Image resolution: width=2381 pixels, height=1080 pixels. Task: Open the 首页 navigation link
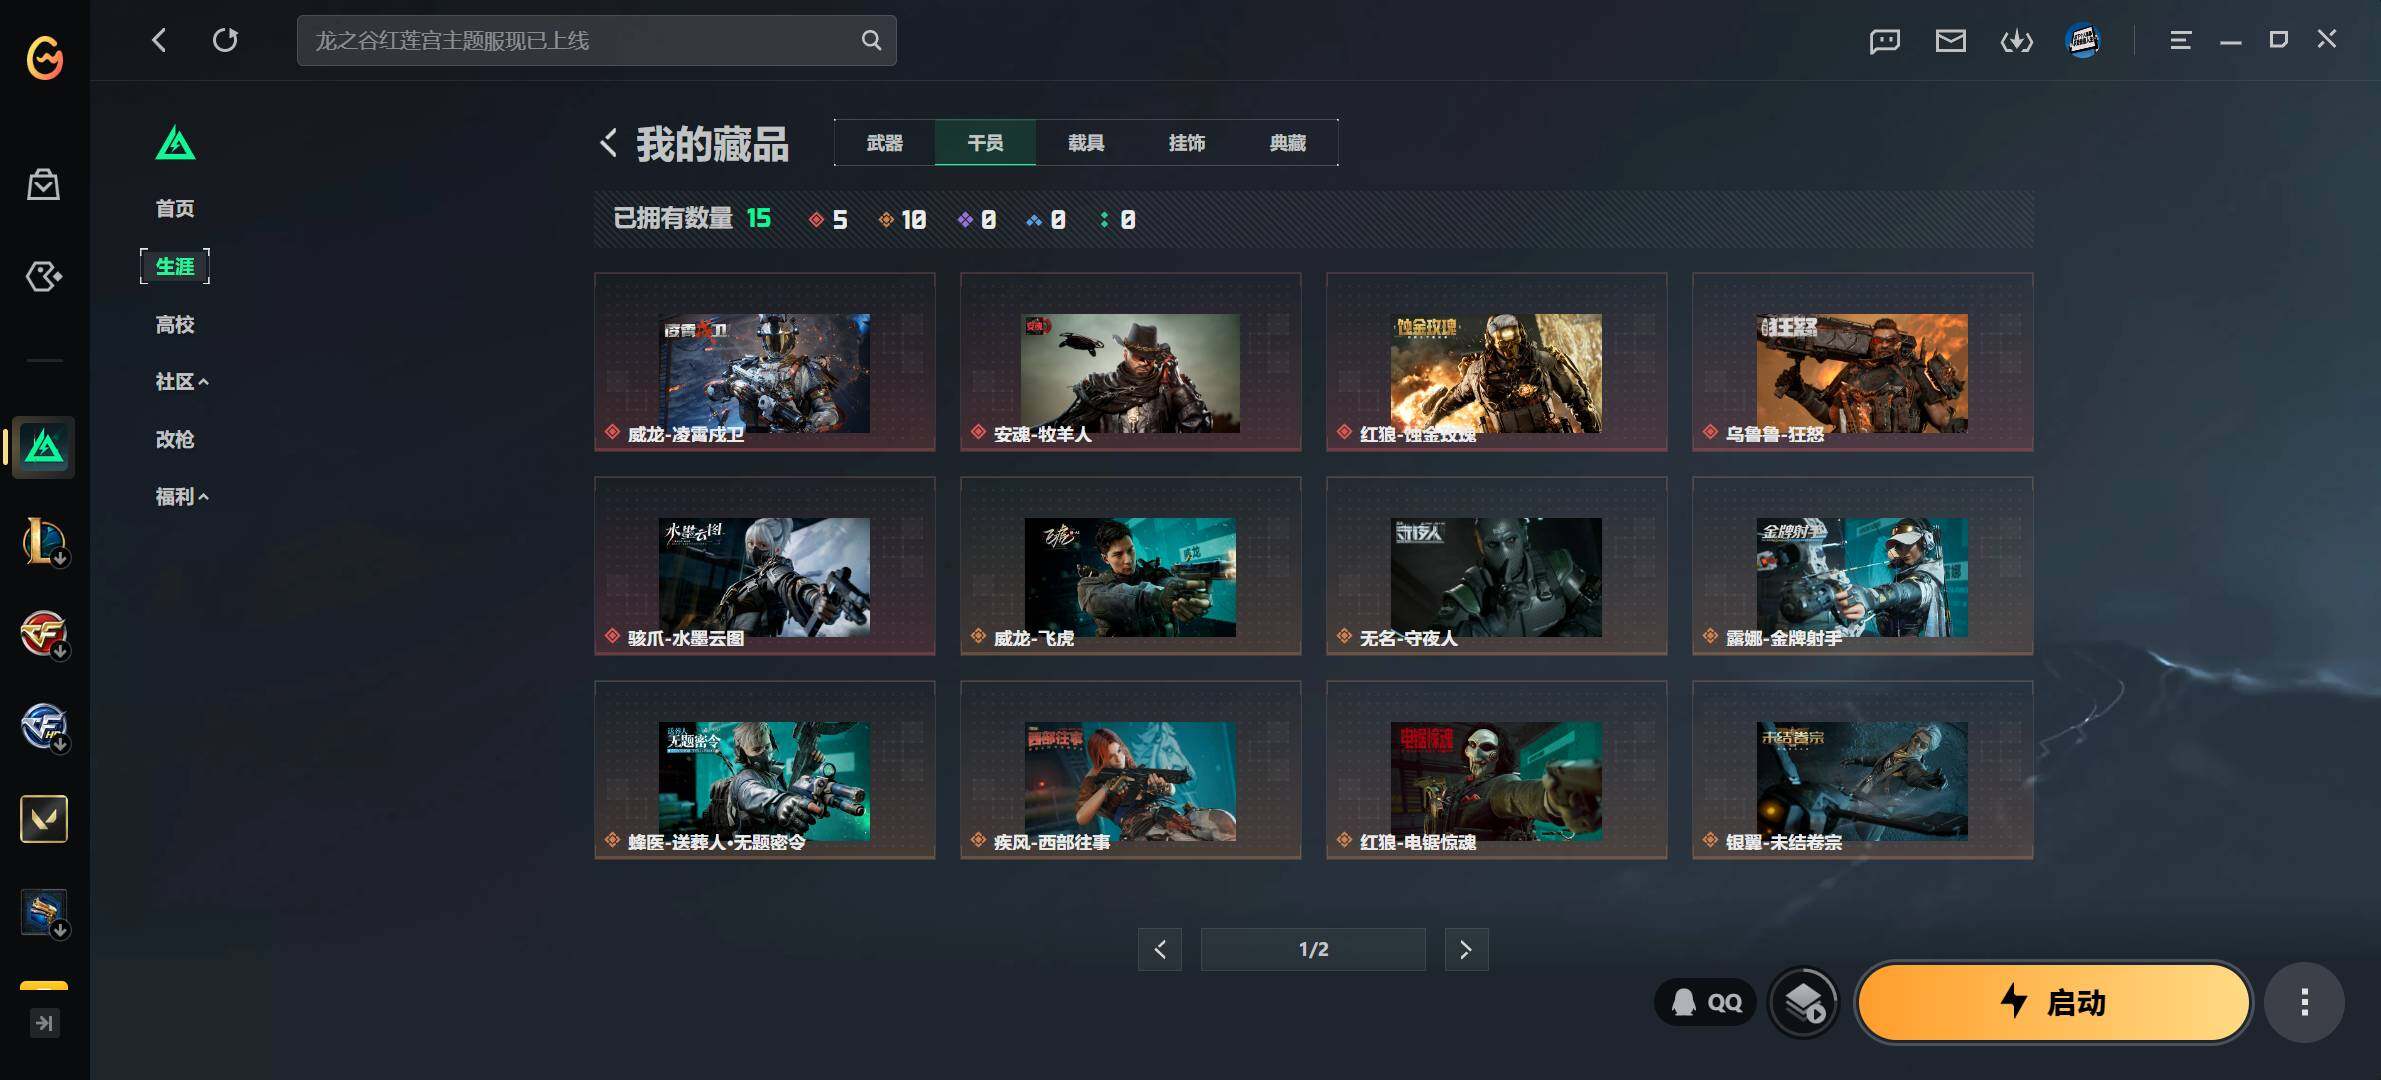point(175,209)
